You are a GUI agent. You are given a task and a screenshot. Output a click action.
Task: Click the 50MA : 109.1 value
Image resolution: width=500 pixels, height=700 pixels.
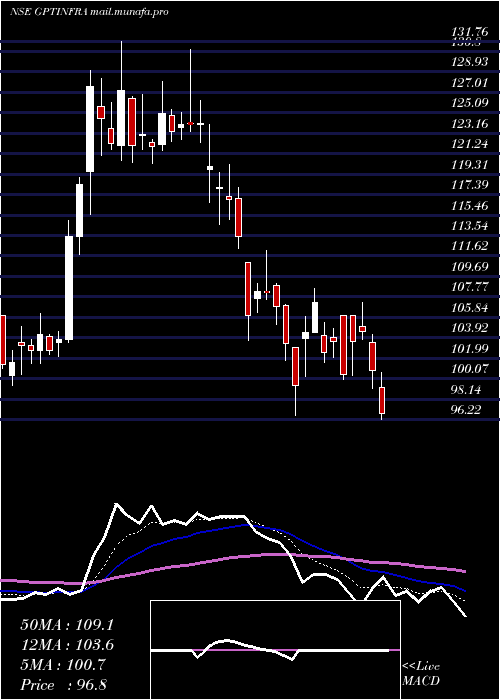[x=67, y=625]
